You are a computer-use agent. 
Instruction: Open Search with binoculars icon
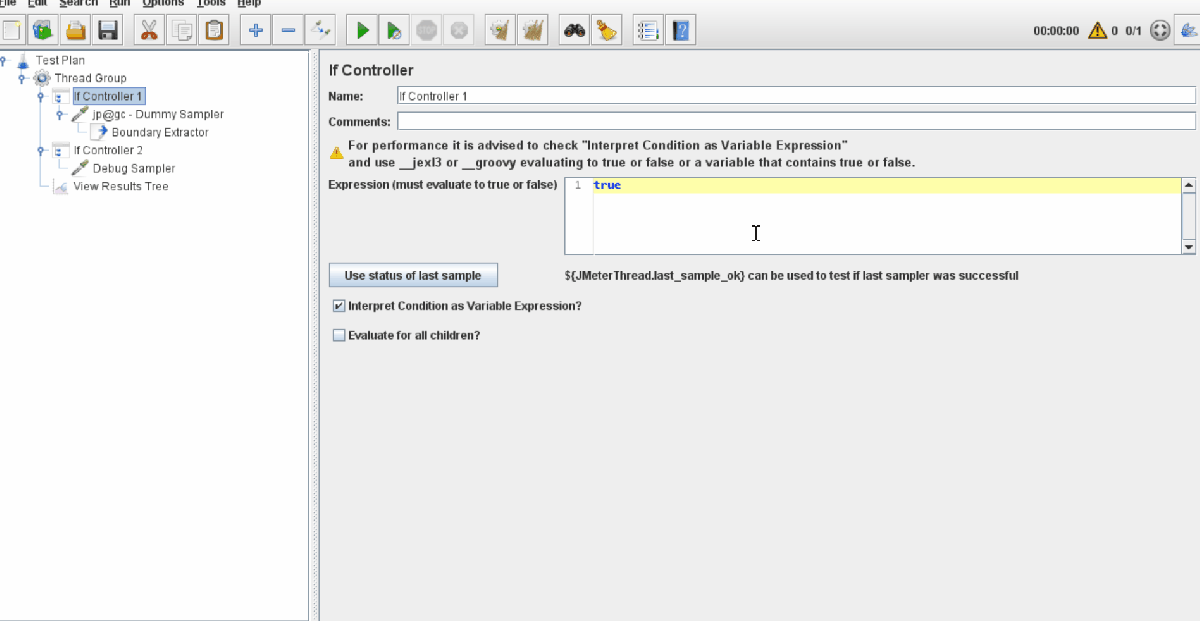574,30
